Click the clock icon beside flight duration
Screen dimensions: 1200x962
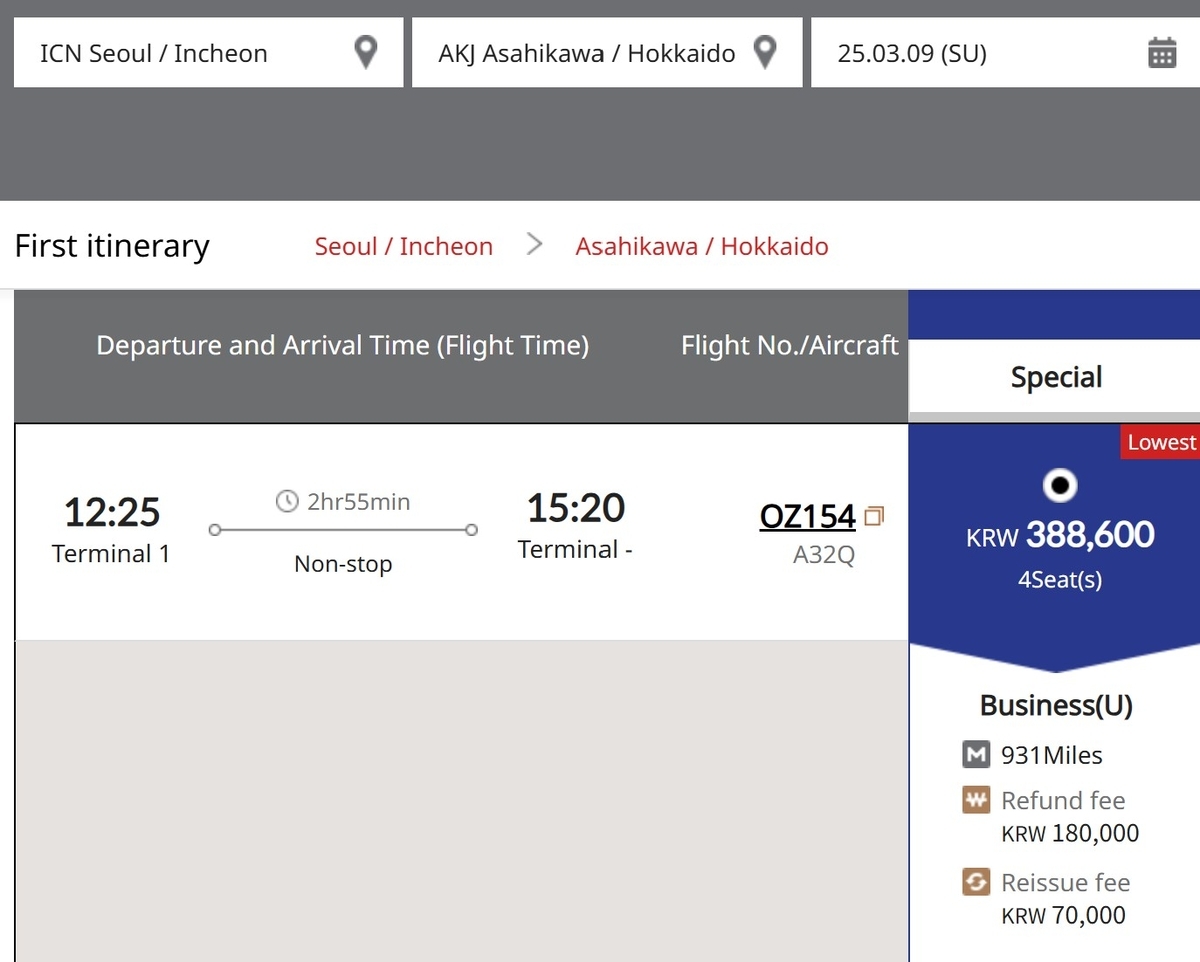click(x=287, y=501)
